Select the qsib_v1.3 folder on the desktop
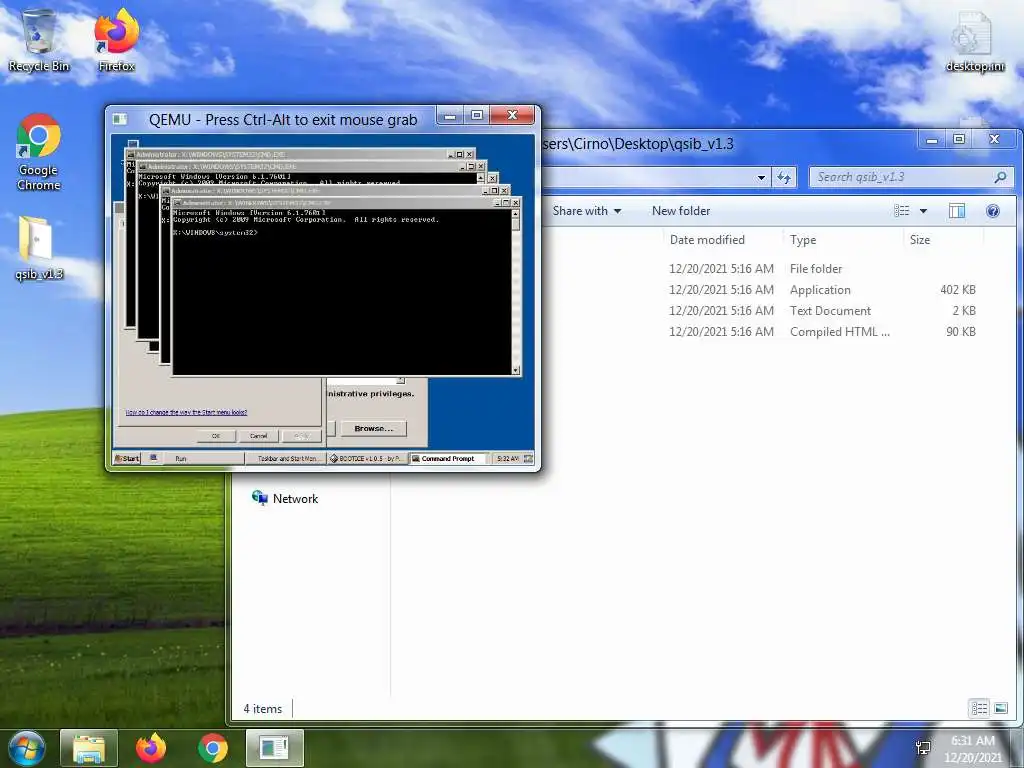 (x=39, y=248)
